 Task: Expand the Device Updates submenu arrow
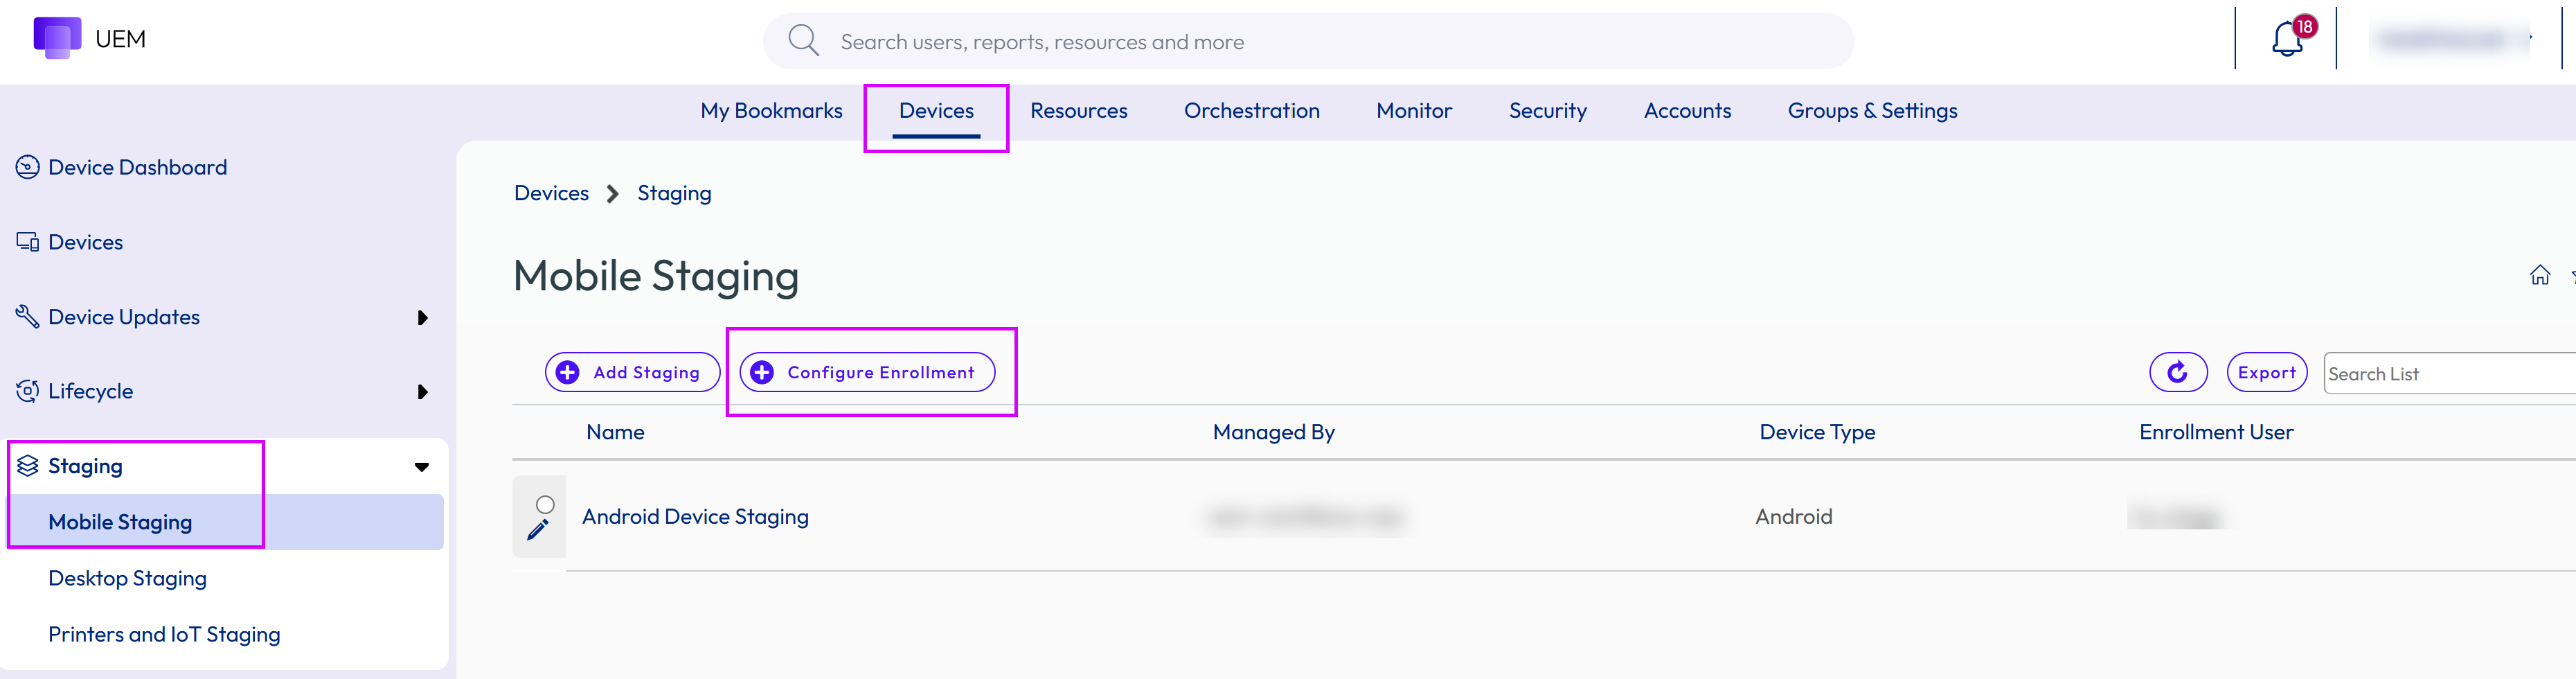(x=422, y=317)
